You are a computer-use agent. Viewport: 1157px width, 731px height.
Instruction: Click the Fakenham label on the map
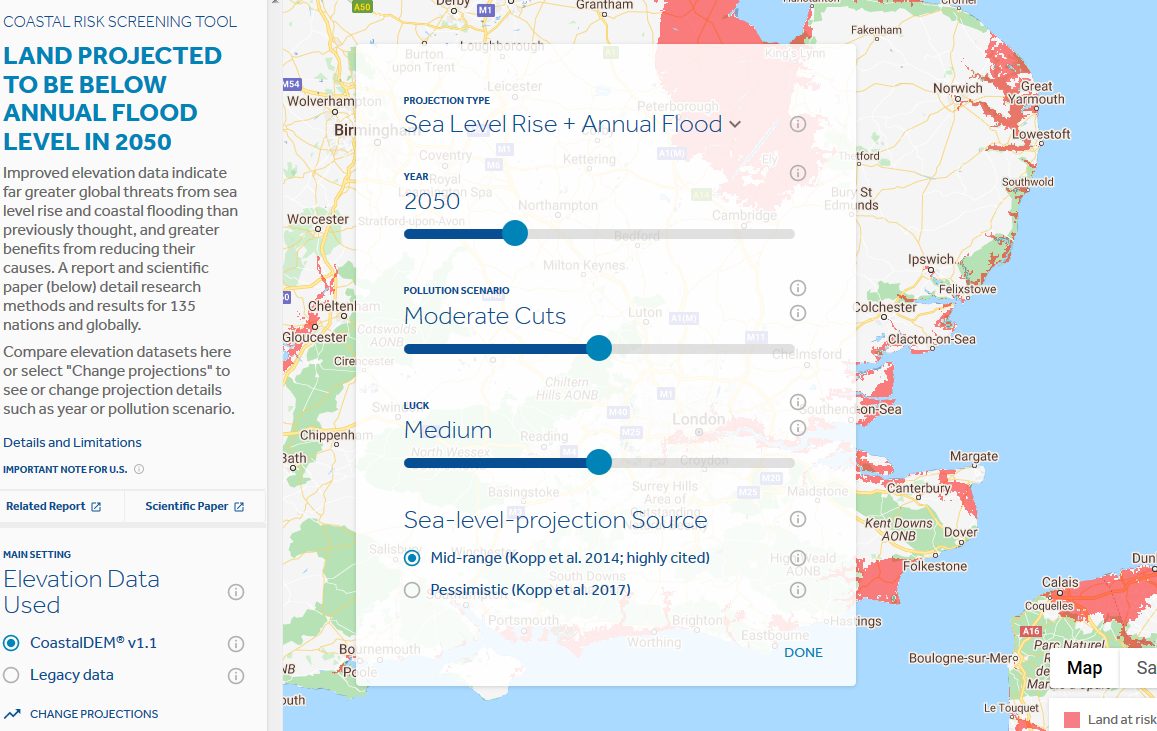(877, 30)
